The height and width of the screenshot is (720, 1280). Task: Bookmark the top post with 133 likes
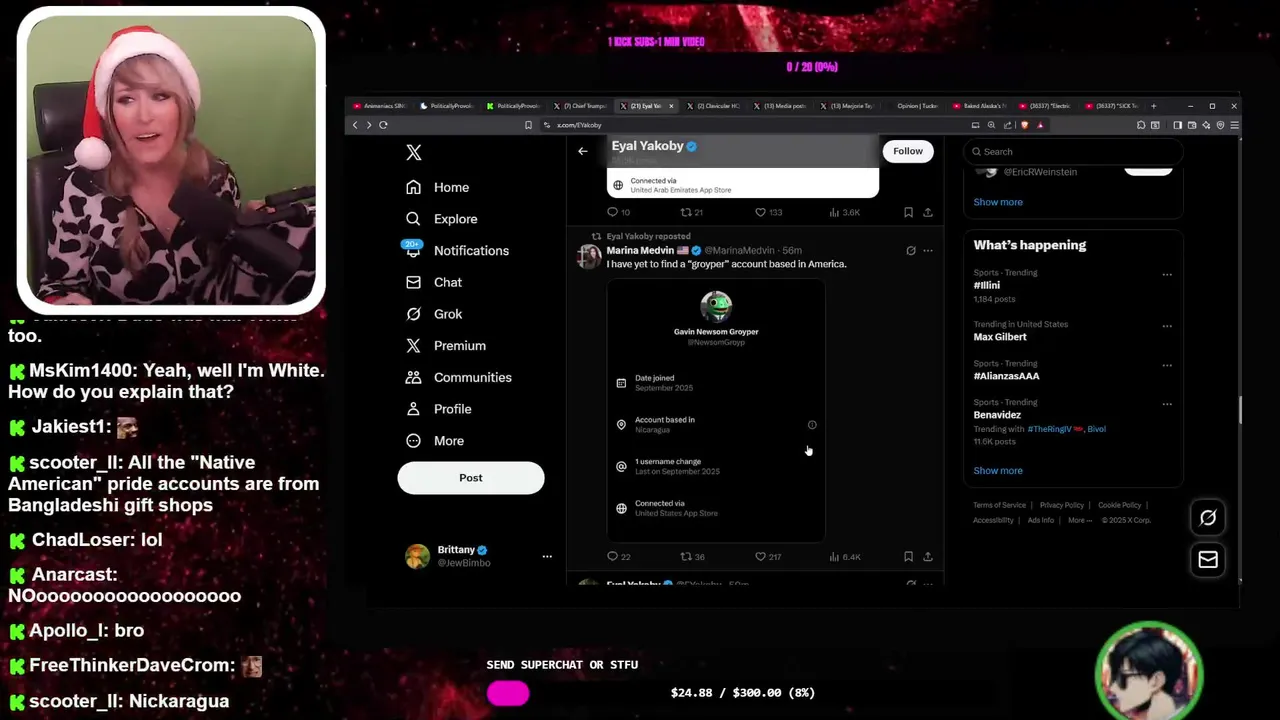908,212
